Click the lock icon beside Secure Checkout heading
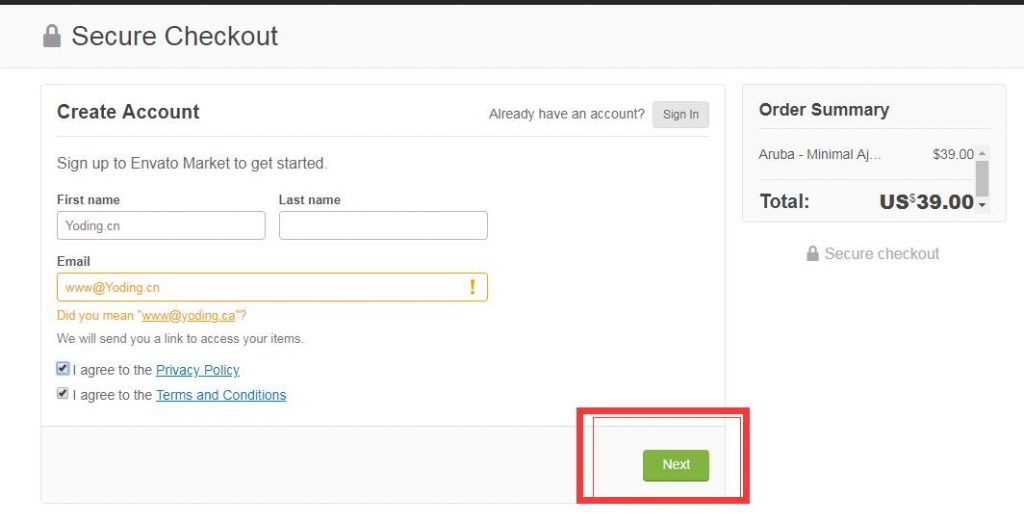The height and width of the screenshot is (524, 1024). (x=52, y=36)
